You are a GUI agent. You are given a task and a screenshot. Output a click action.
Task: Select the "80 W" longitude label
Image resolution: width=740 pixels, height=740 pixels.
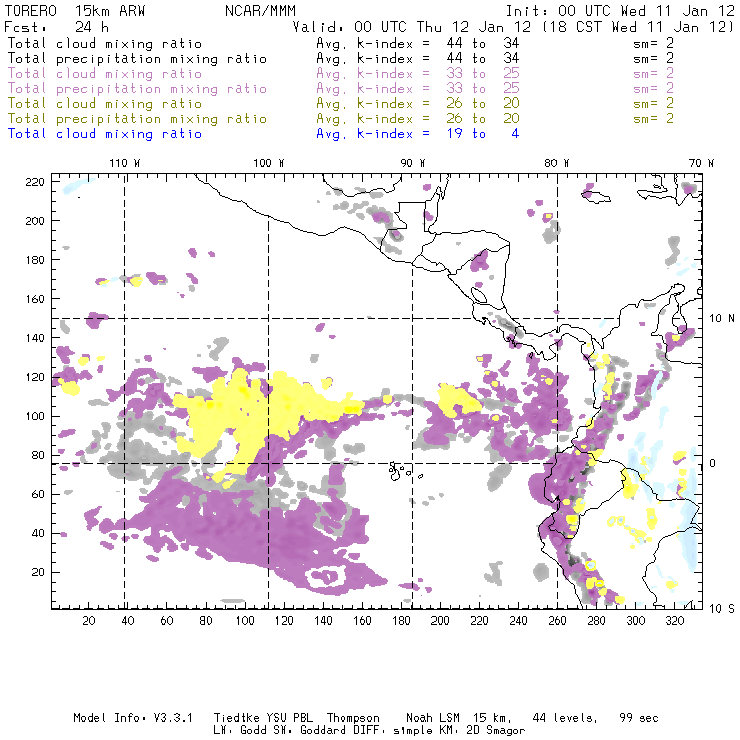557,163
